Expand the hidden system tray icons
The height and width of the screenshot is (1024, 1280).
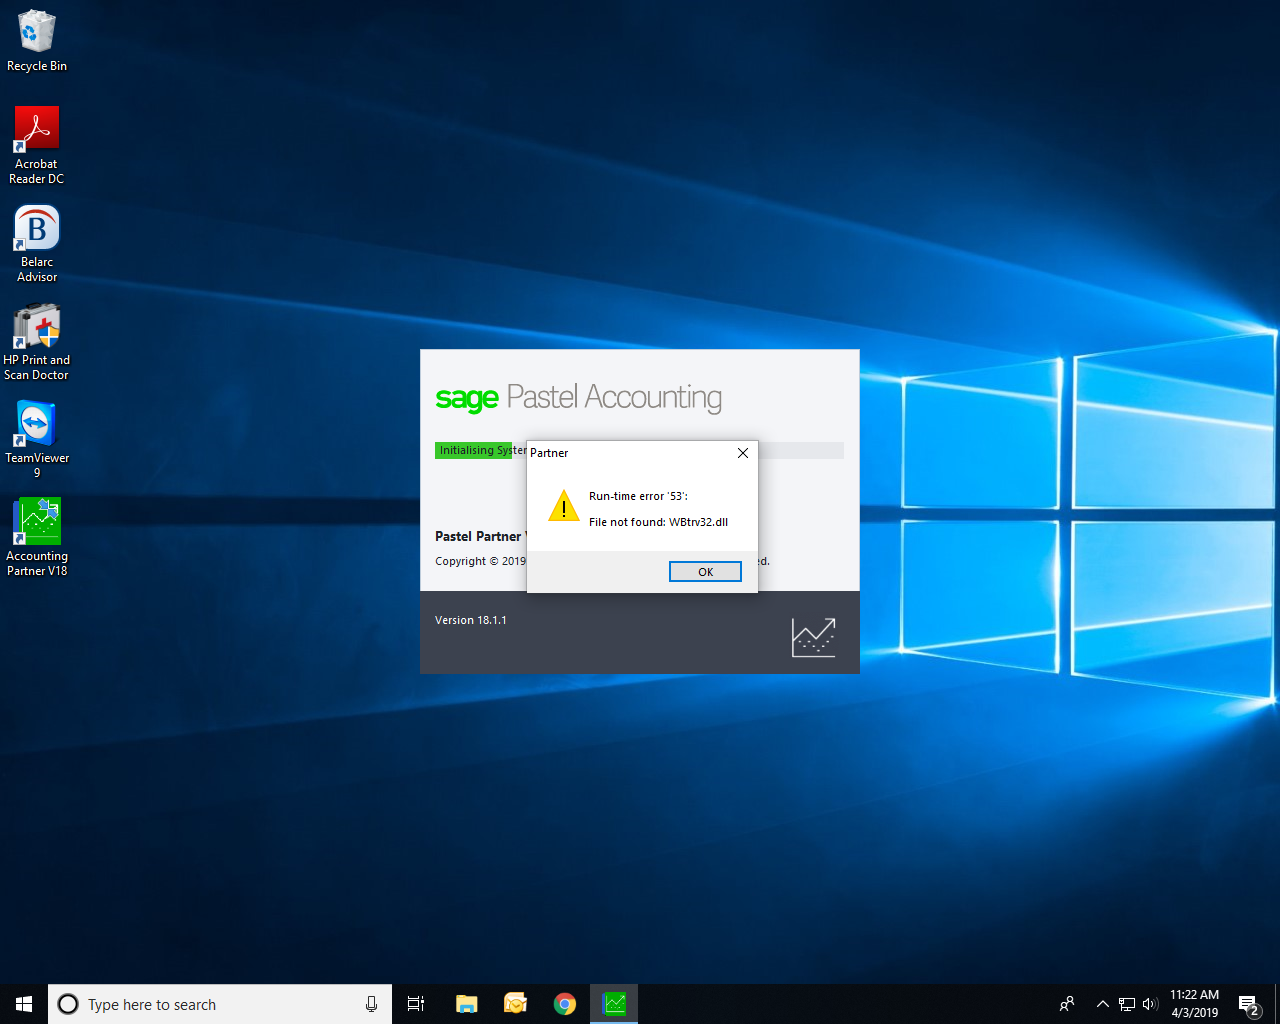point(1102,1004)
